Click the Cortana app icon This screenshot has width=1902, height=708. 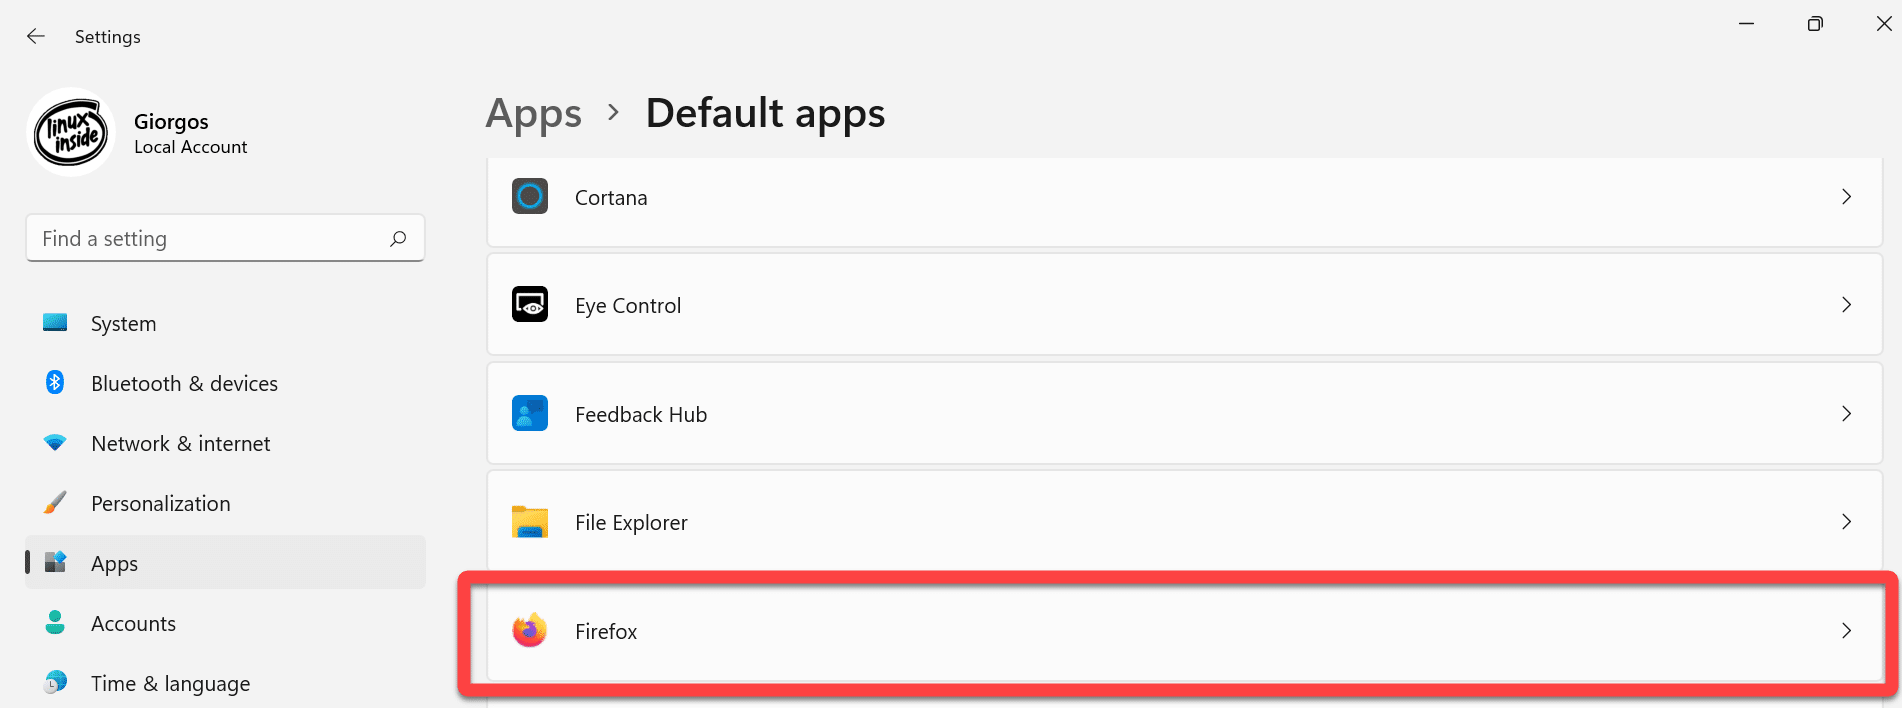530,196
